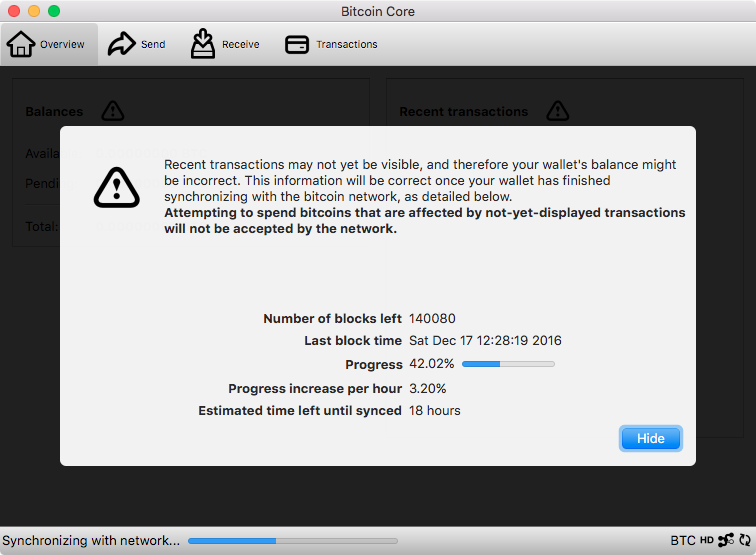The height and width of the screenshot is (555, 756).
Task: Minimize the Bitcoin Core window
Action: point(34,11)
